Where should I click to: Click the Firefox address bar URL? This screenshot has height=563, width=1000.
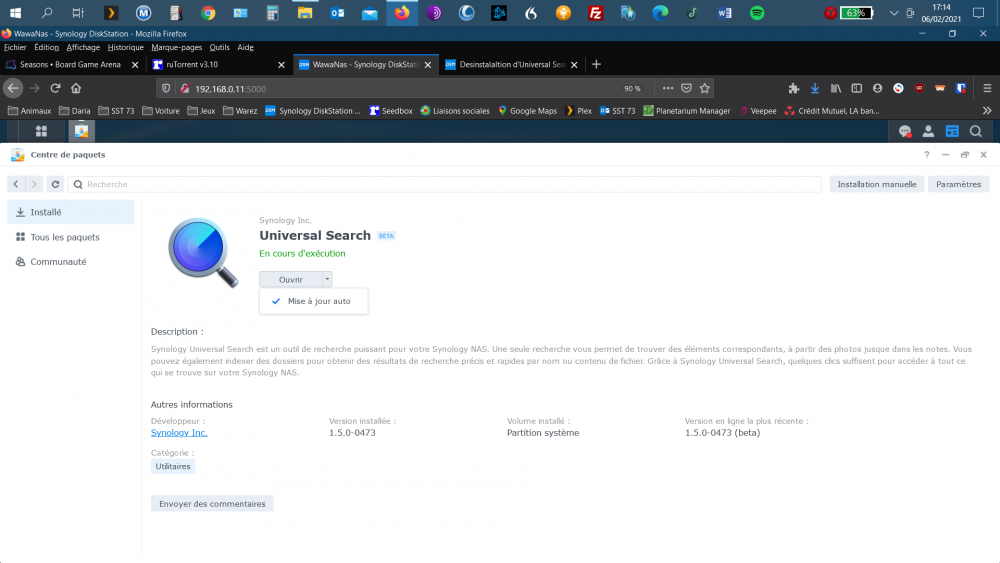(230, 89)
